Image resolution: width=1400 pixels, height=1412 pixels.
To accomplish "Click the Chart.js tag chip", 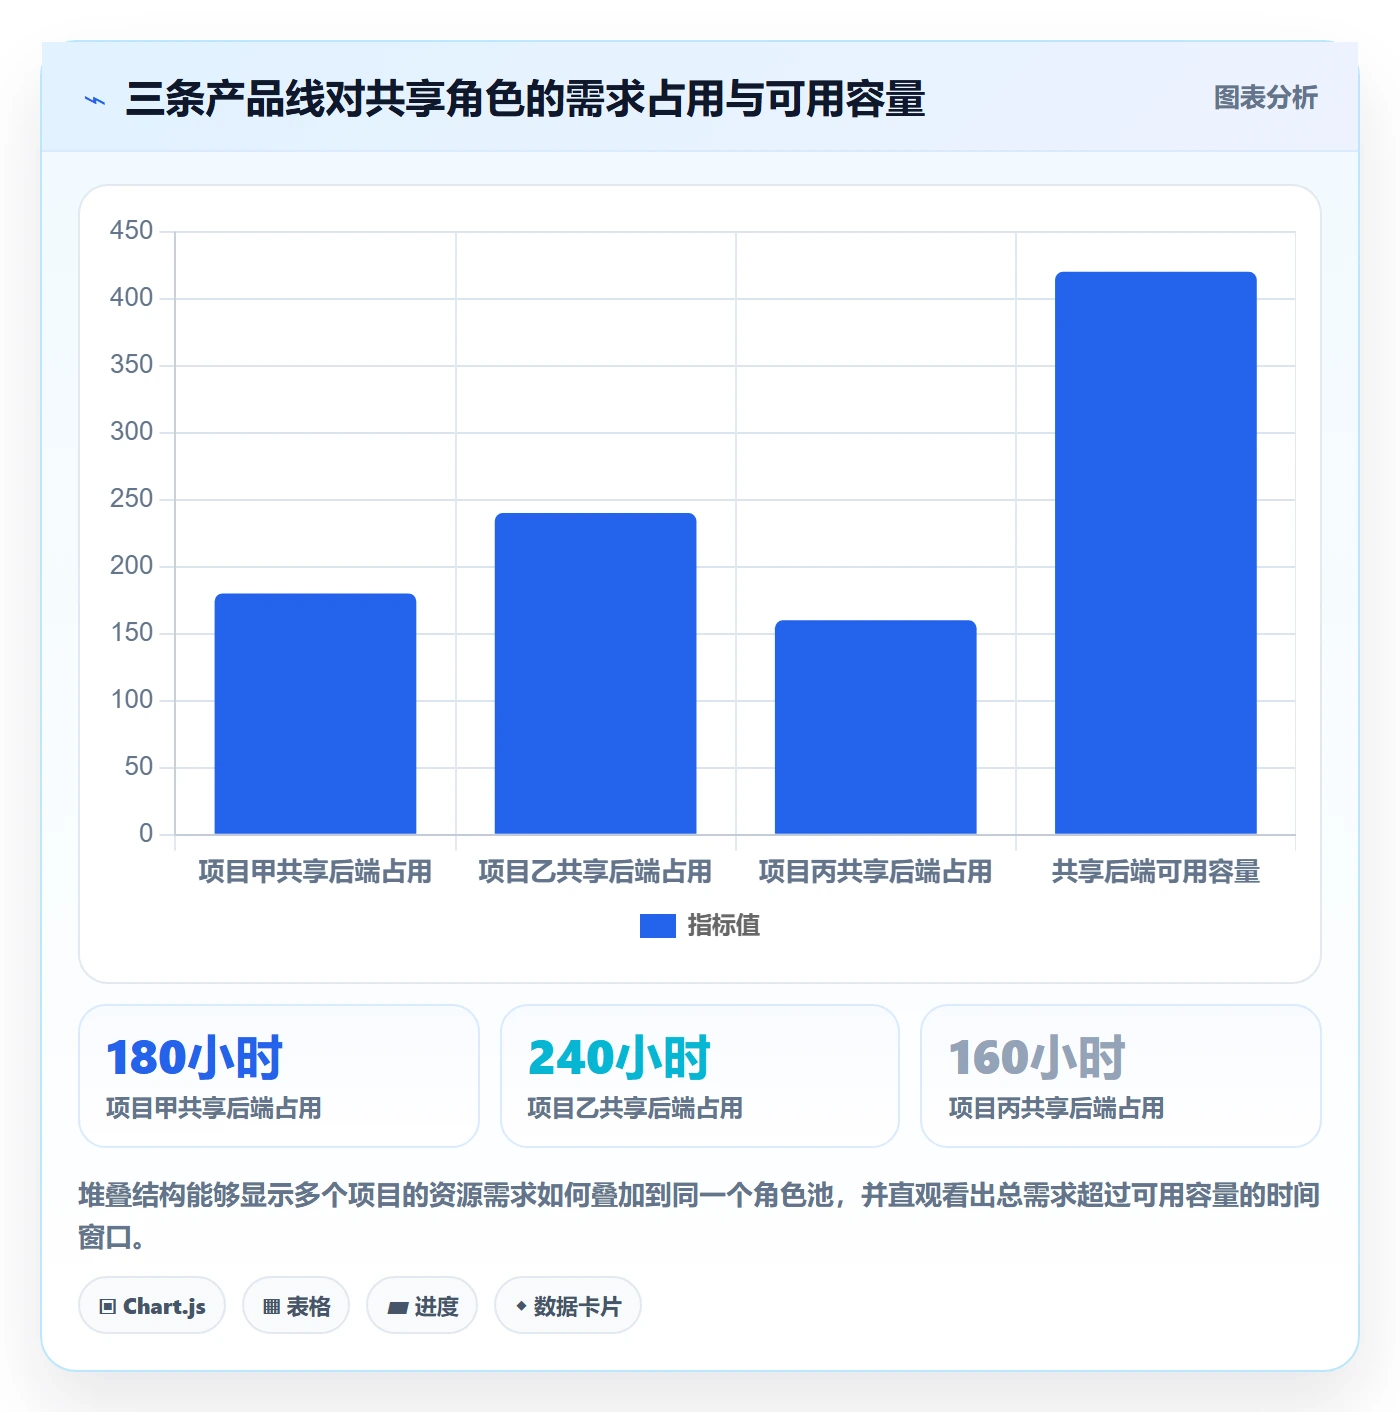I will pos(152,1306).
